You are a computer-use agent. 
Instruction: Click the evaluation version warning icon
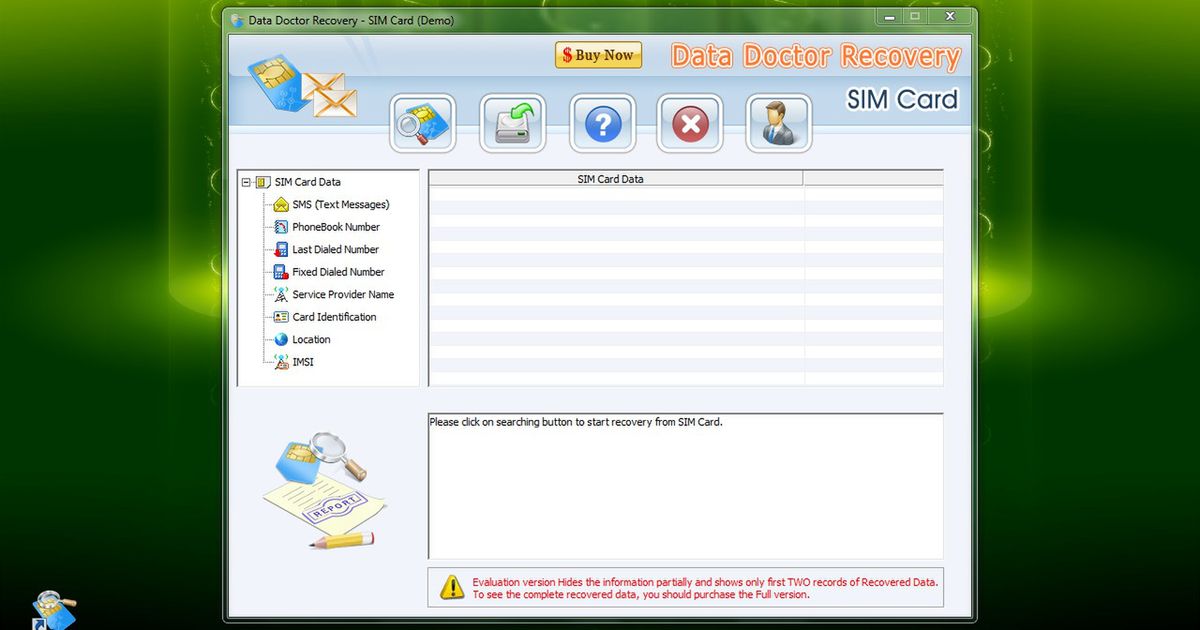pyautogui.click(x=451, y=588)
